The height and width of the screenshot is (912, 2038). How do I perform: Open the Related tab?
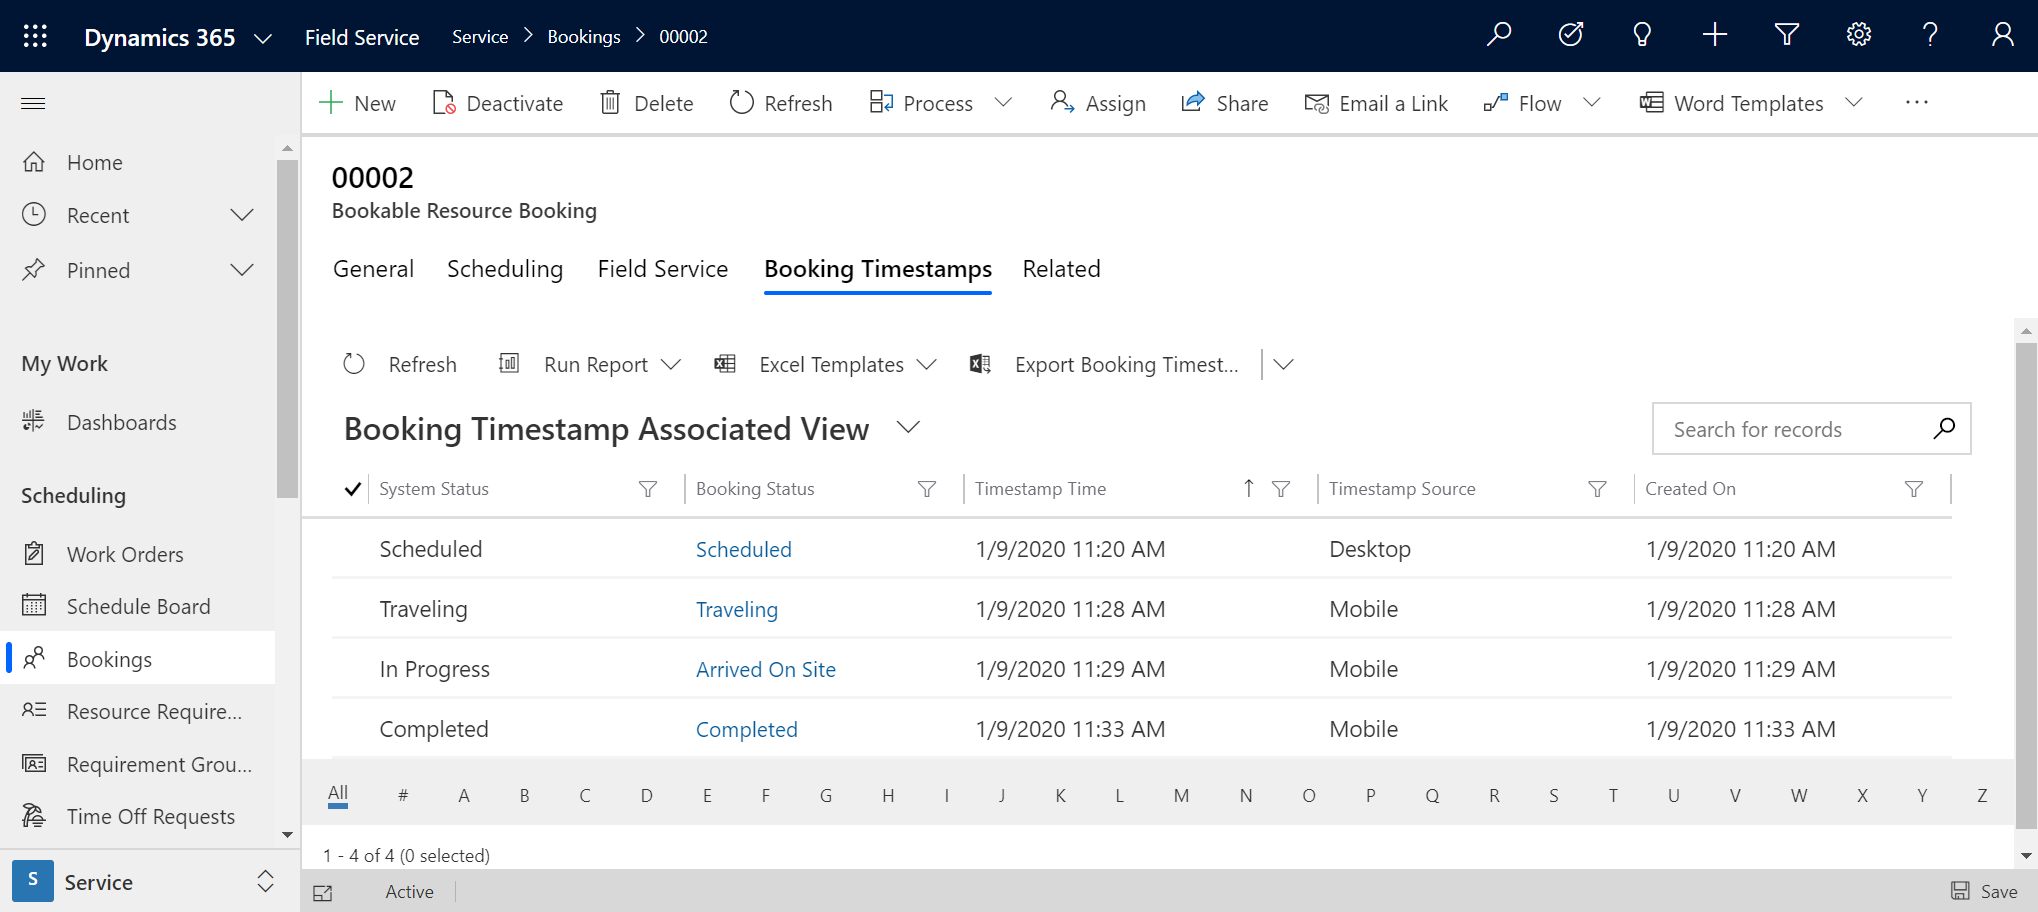tap(1061, 269)
